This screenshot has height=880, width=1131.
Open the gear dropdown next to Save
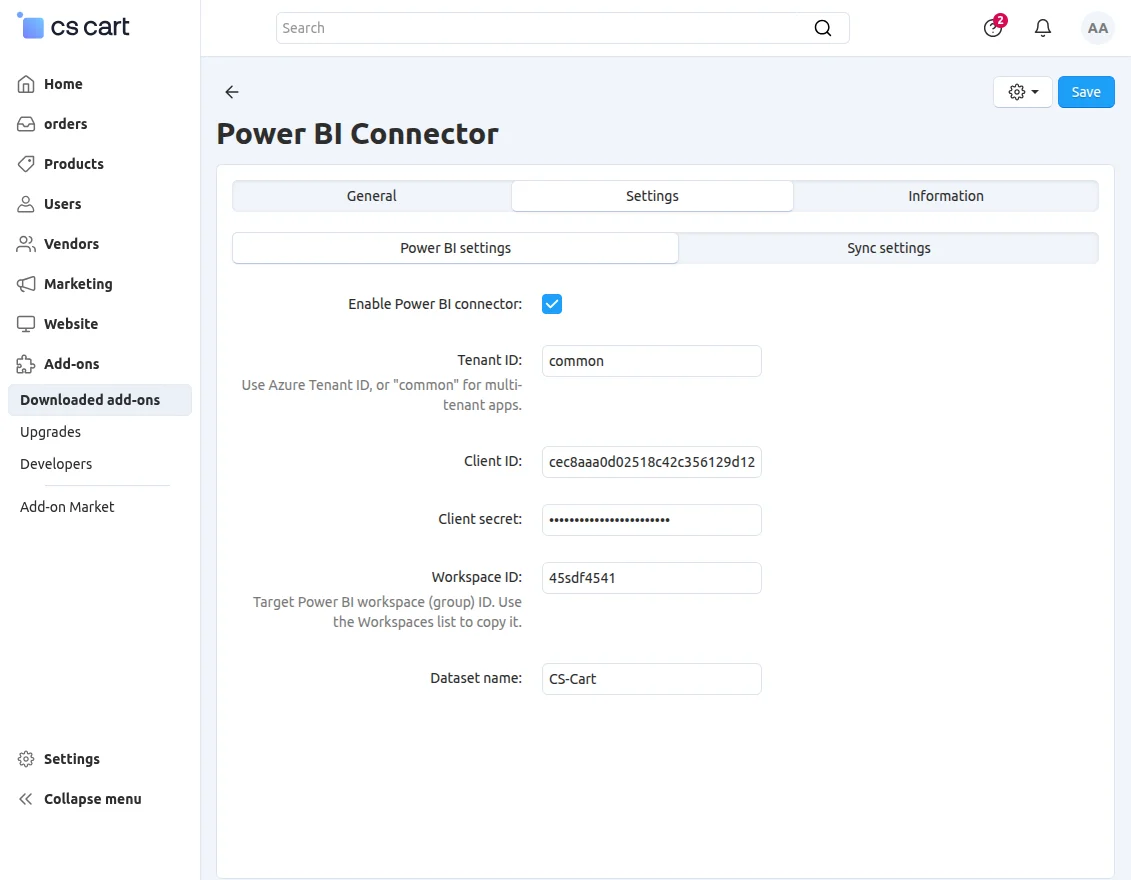[1023, 92]
